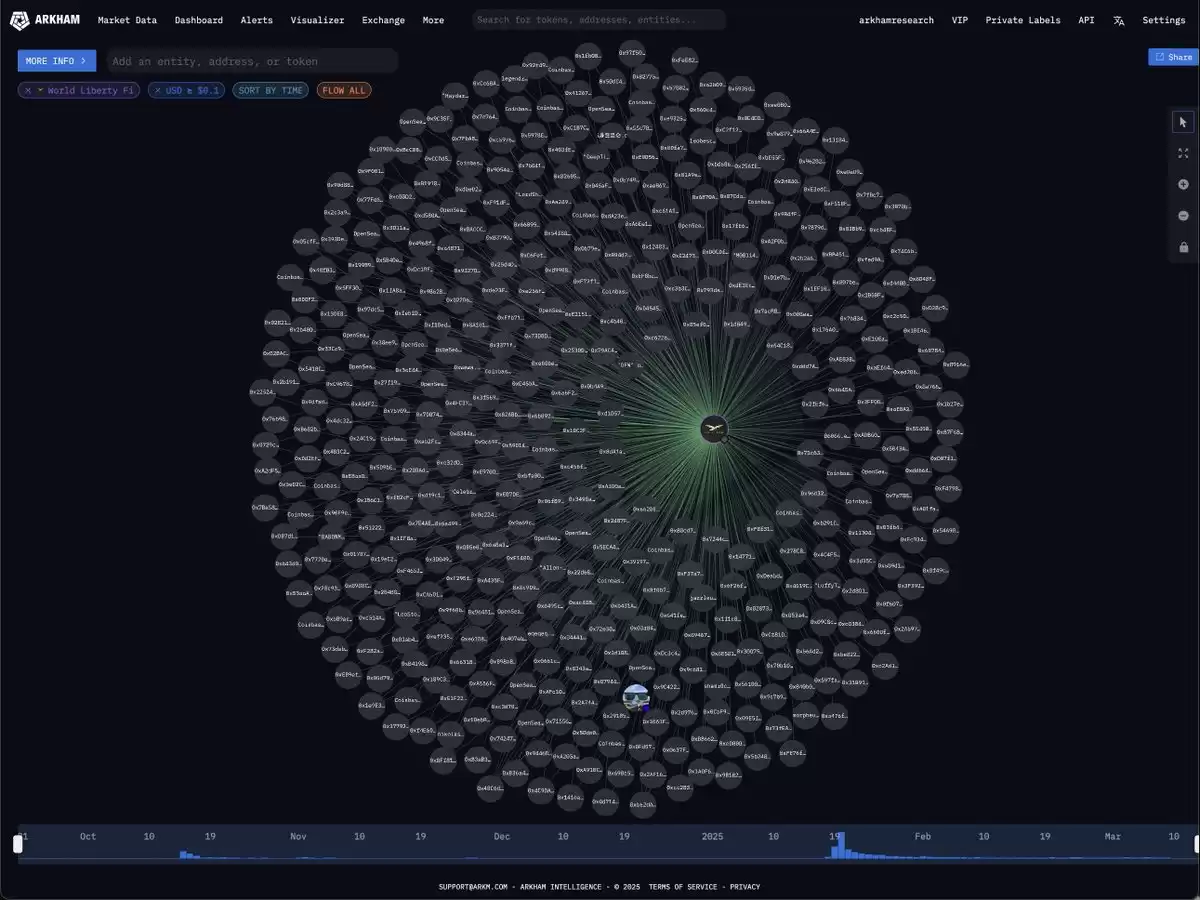The height and width of the screenshot is (900, 1200).
Task: Fit the graph to screen
Action: click(1183, 153)
